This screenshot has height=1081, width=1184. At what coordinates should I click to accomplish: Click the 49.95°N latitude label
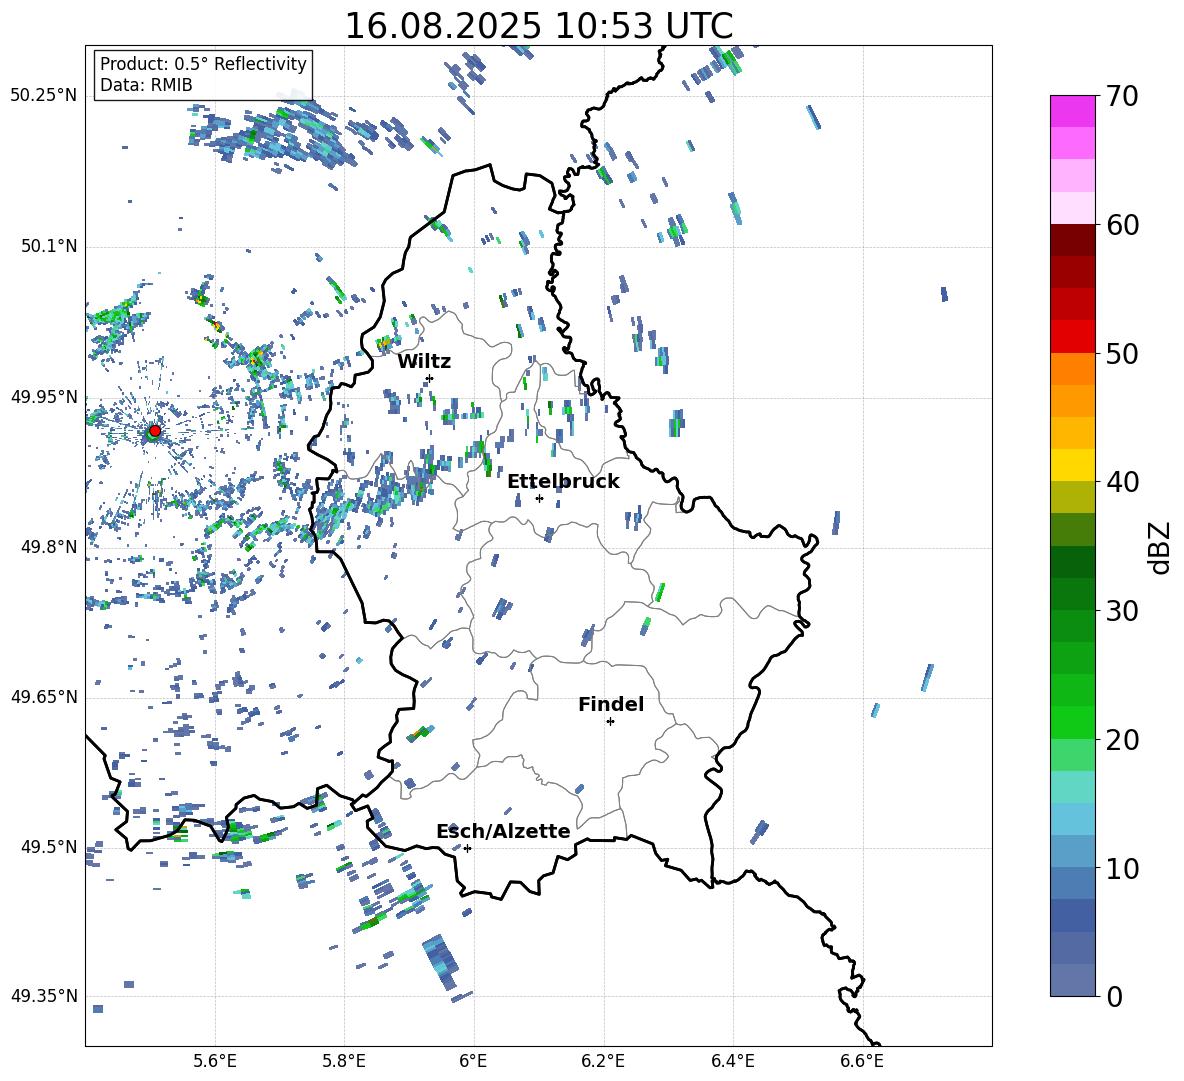[44, 396]
